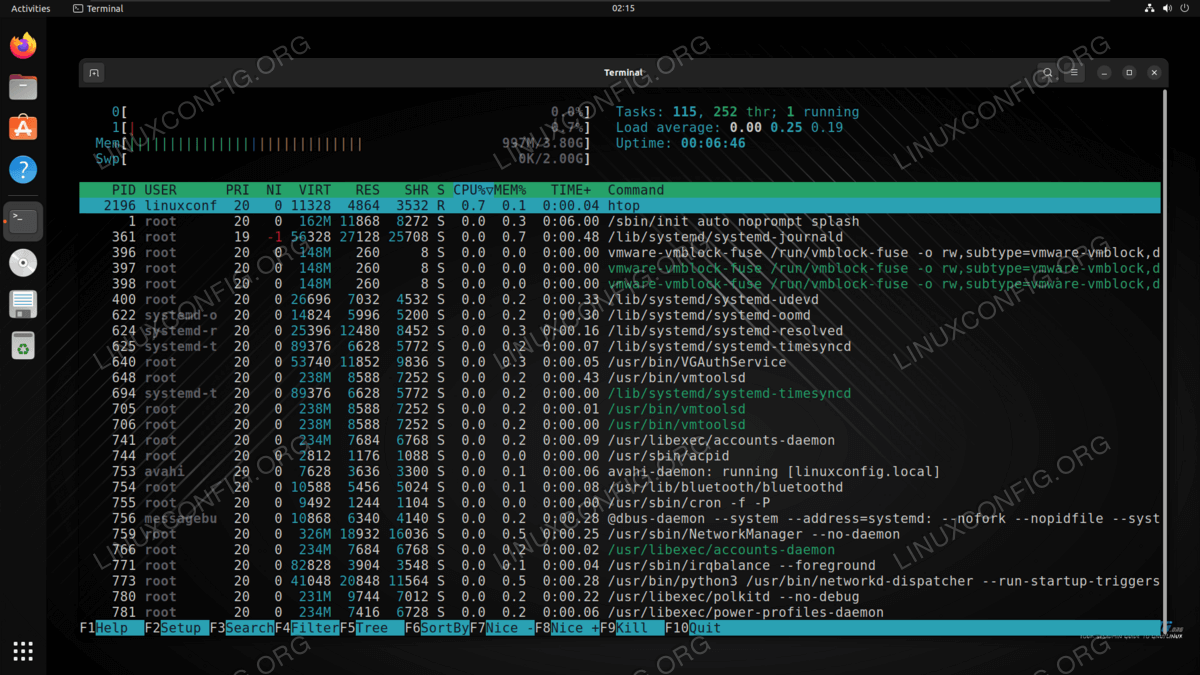This screenshot has width=1200, height=675.
Task: Select the polkitd process row
Action: [x=620, y=597]
